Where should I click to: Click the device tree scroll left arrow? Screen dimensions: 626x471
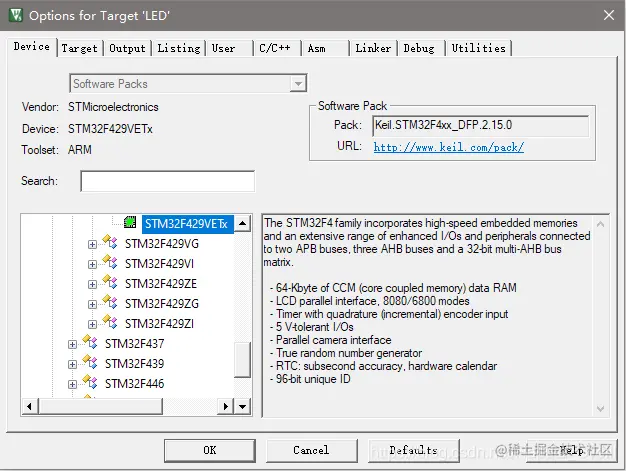(30, 407)
